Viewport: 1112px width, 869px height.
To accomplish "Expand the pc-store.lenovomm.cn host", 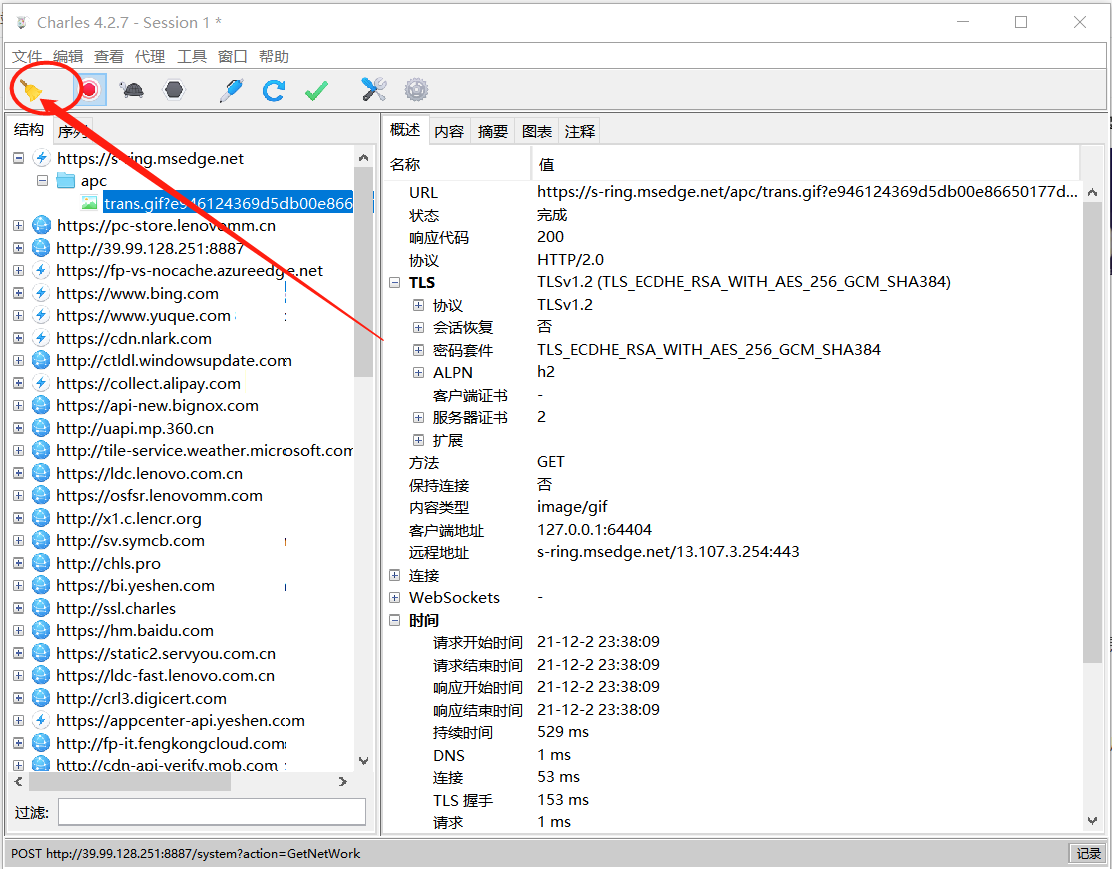I will 18,226.
